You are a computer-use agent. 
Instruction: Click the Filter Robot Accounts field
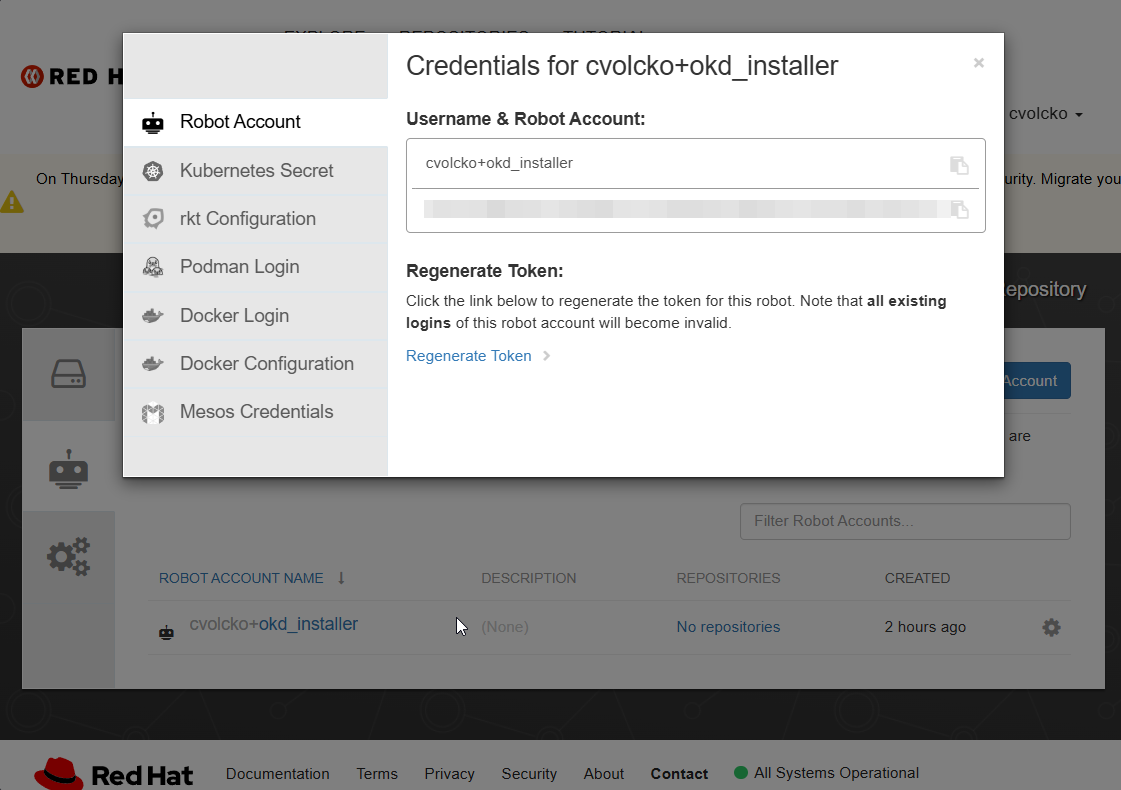[x=904, y=521]
